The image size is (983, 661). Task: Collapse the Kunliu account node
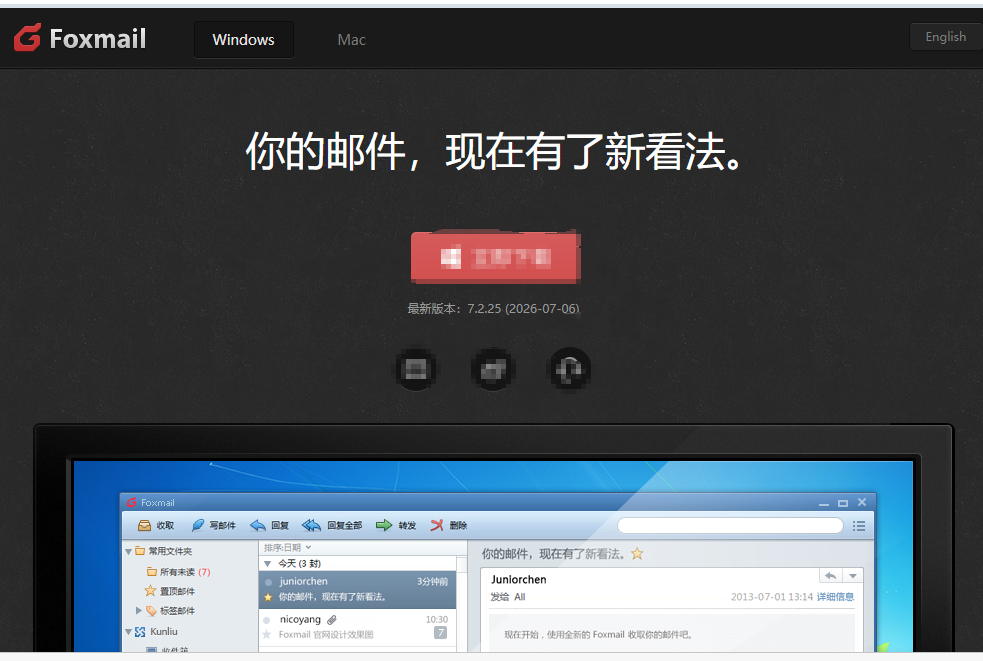click(128, 632)
